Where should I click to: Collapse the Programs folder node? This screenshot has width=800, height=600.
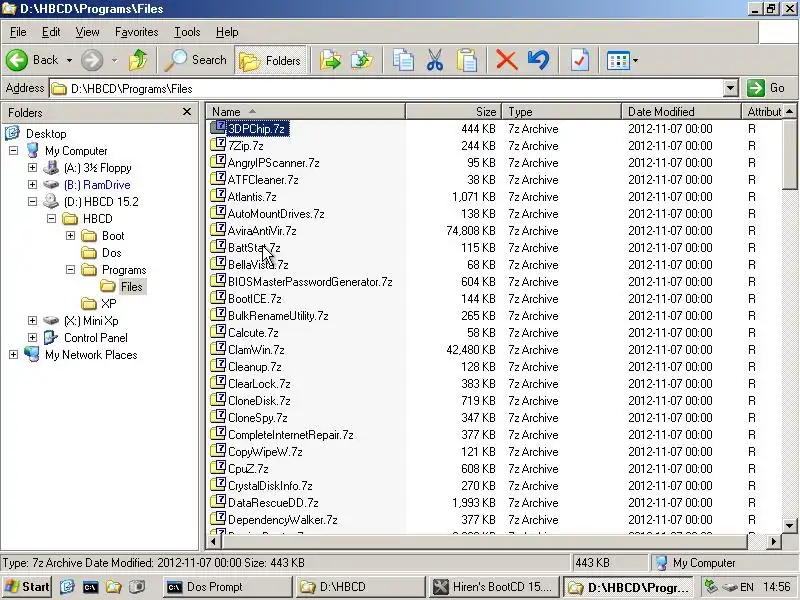(x=70, y=269)
